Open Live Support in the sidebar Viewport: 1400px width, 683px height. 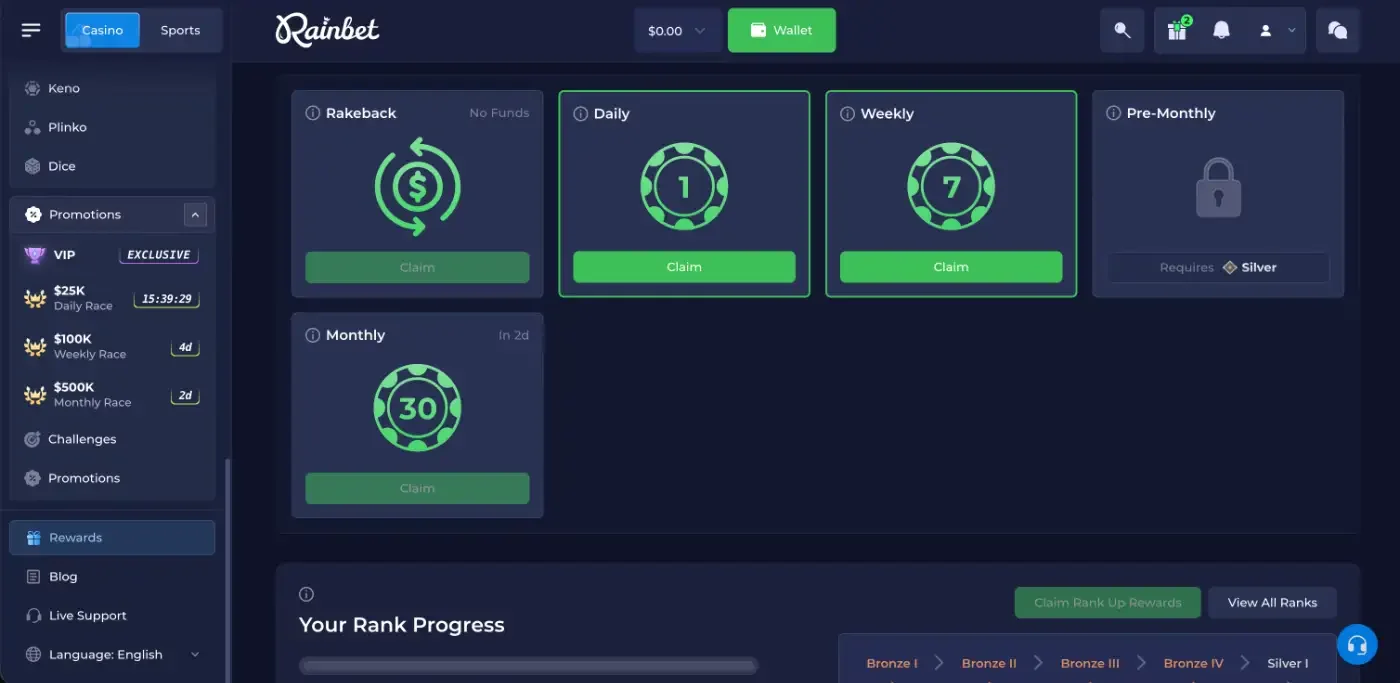pos(112,616)
